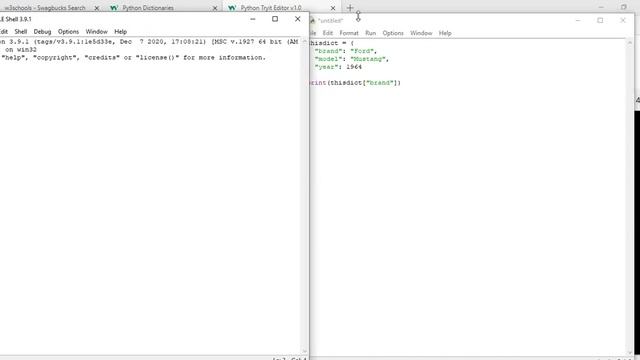Close the untitled editor window
640x360 pixels.
(x=622, y=20)
